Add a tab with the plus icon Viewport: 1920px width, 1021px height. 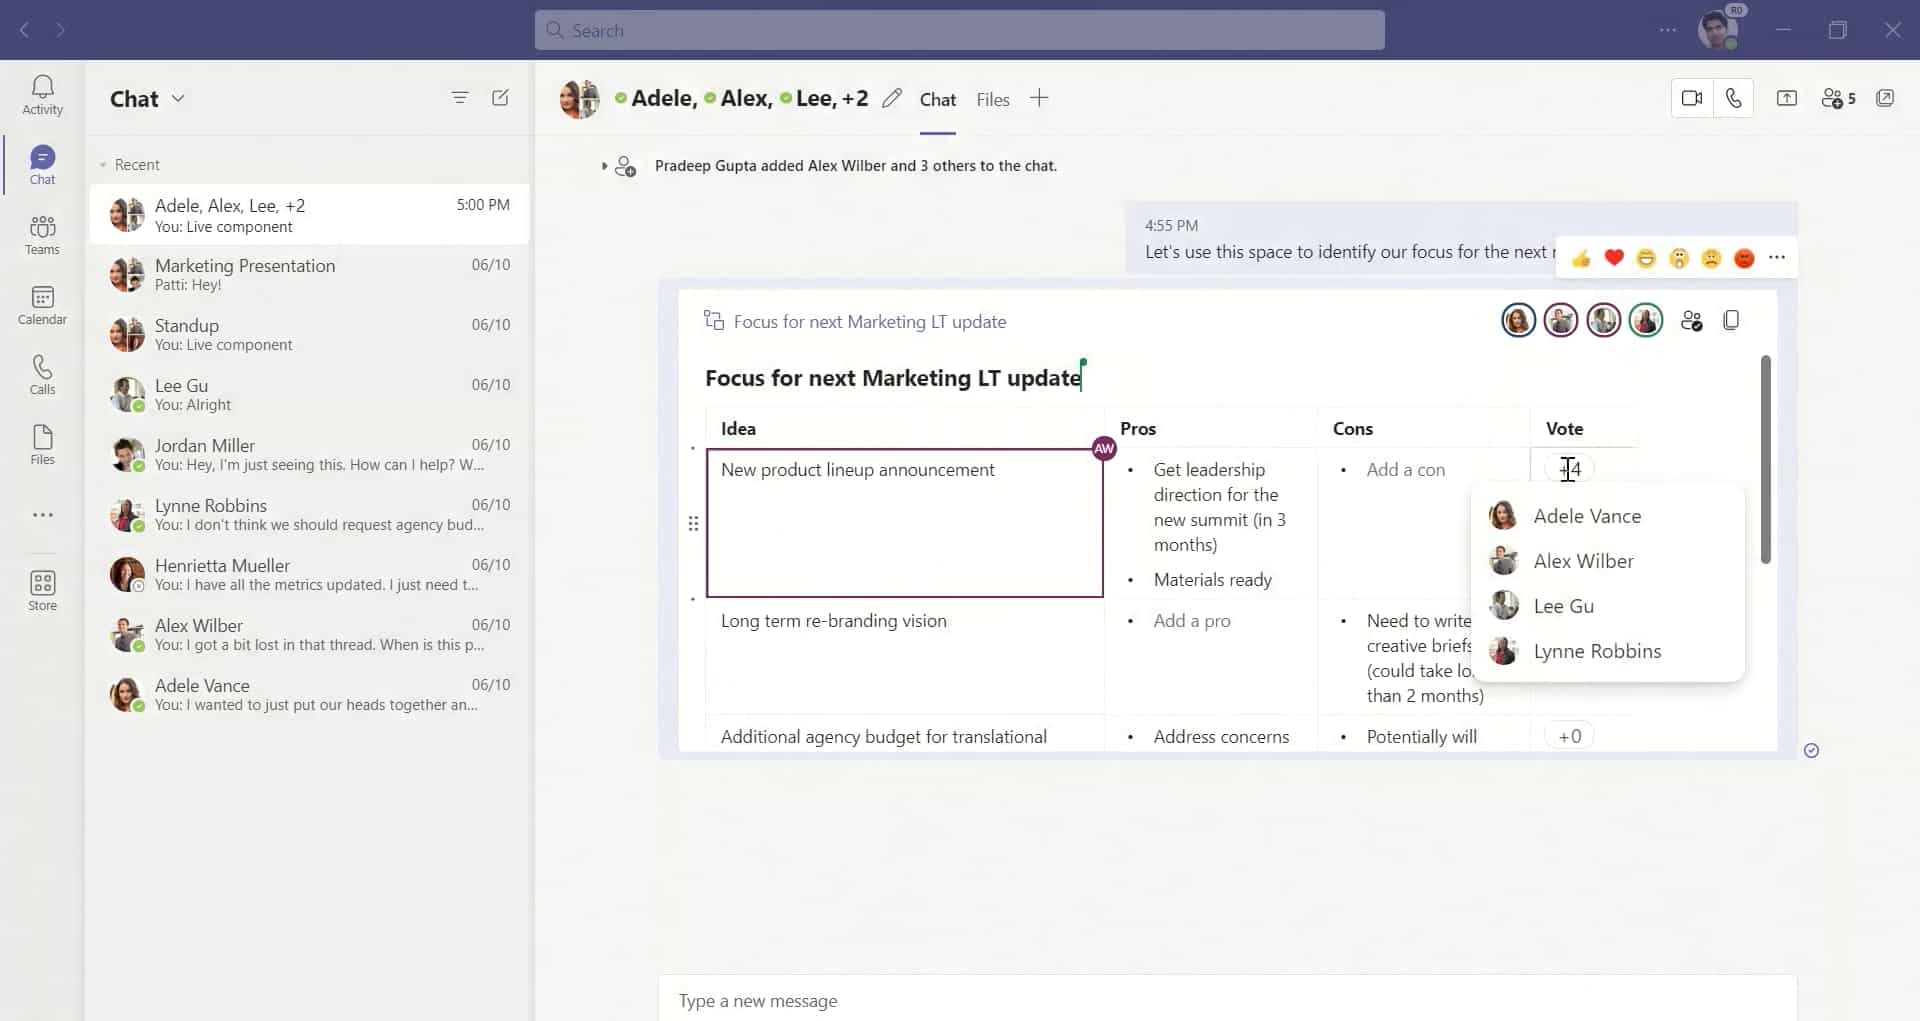coord(1039,98)
